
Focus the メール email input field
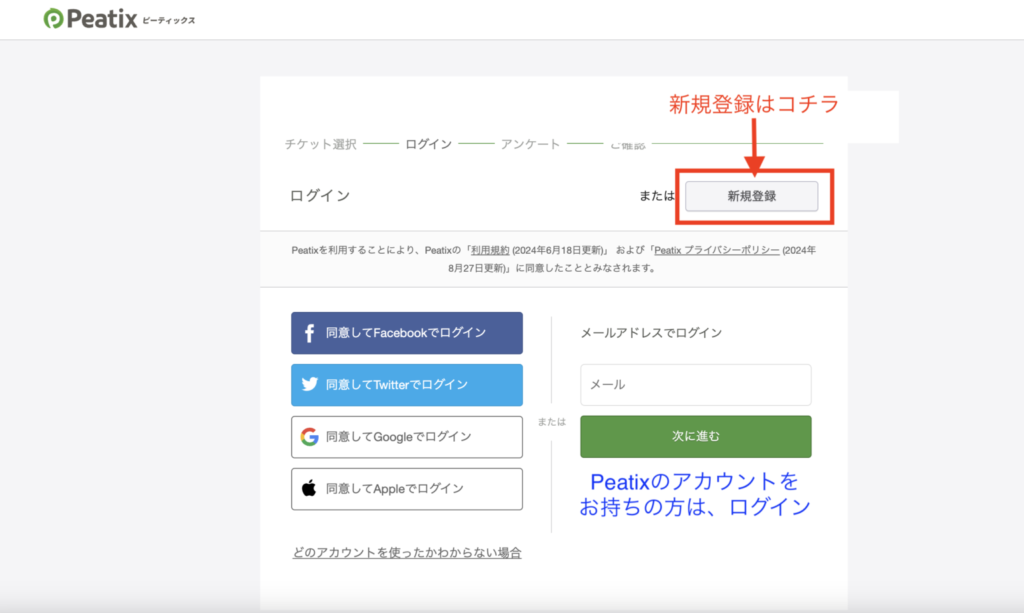pos(695,385)
